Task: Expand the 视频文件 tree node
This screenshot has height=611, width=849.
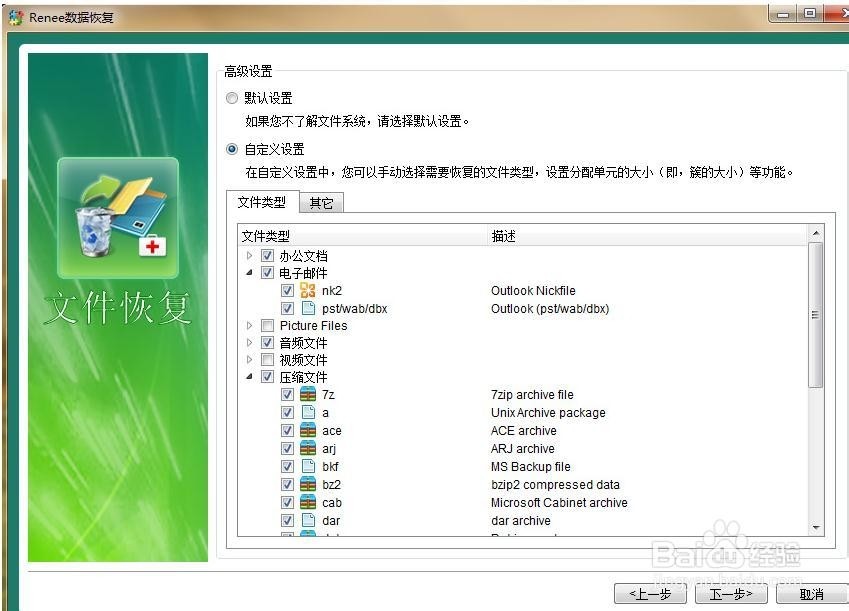Action: click(x=249, y=360)
